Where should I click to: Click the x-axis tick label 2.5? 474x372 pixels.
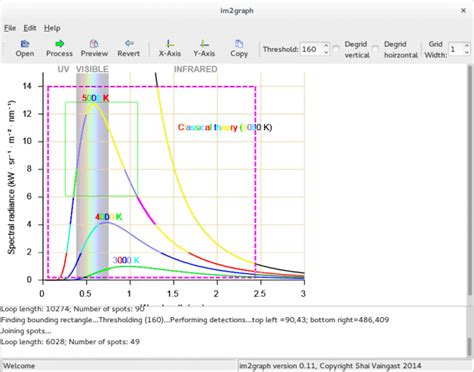260,294
